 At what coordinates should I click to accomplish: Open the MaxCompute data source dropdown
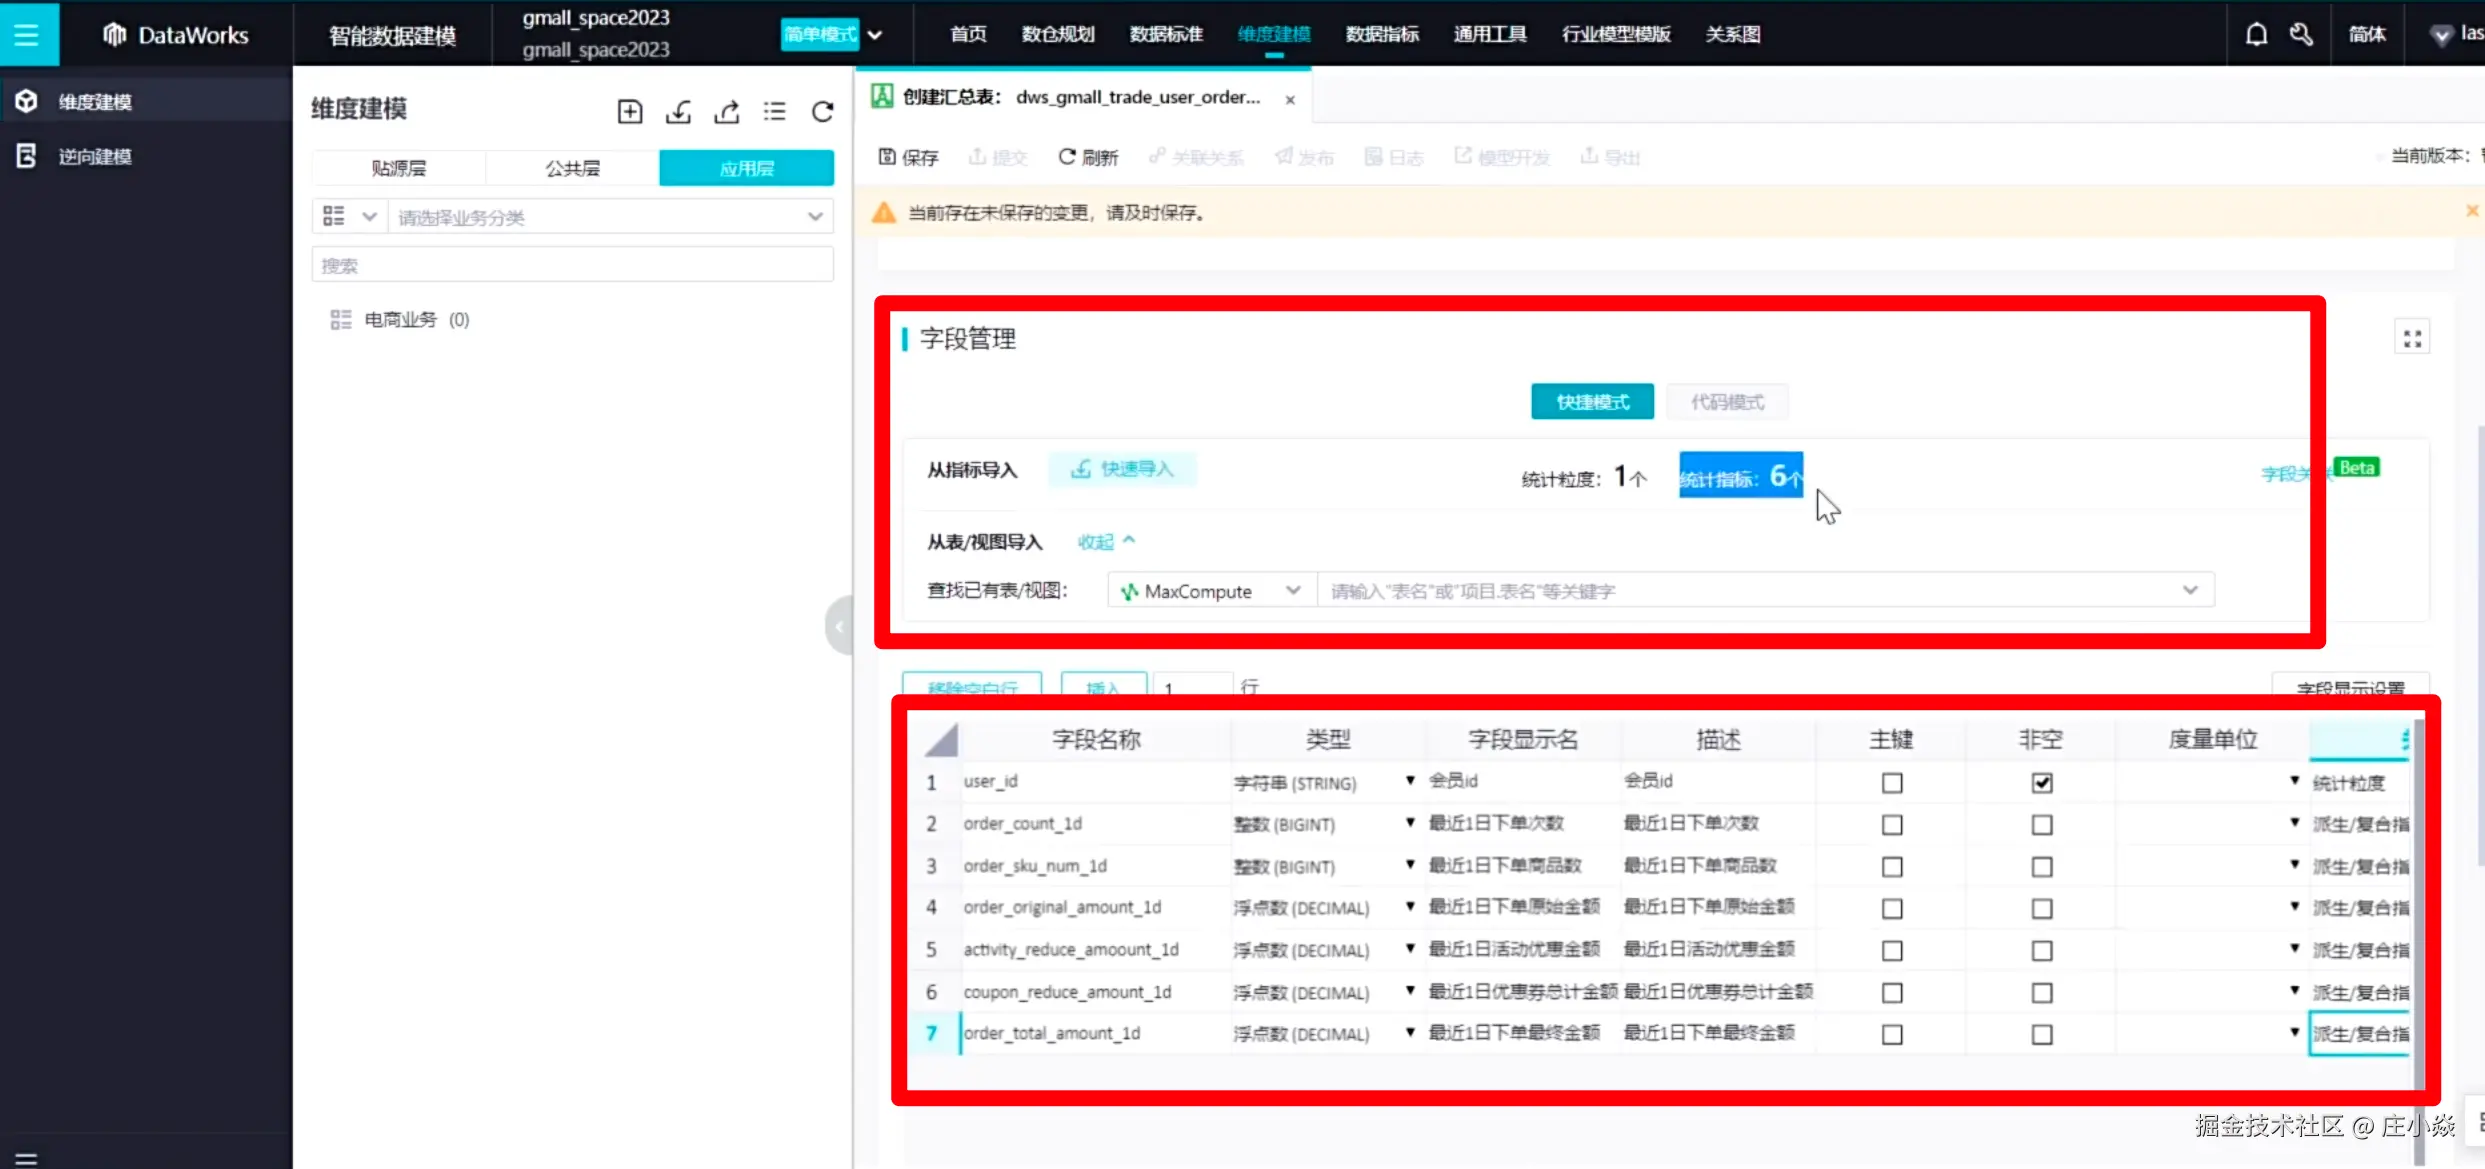pos(1211,591)
